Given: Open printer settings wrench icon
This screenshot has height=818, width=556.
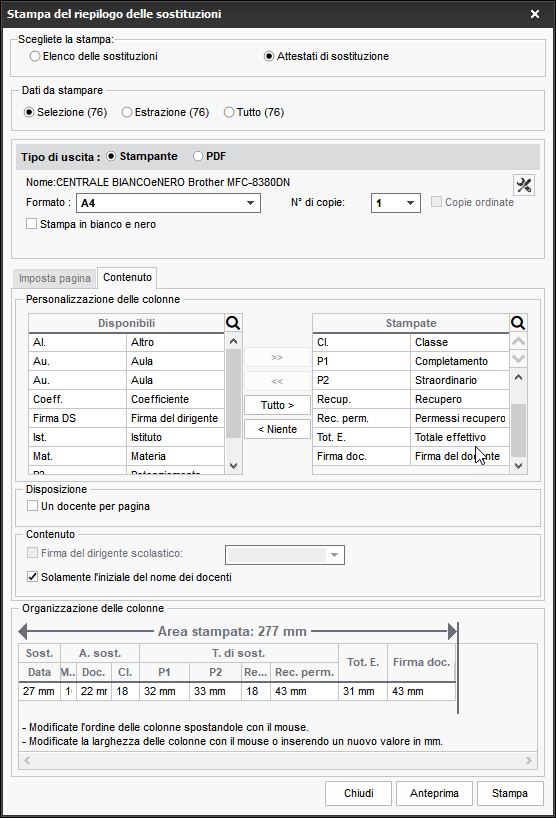Looking at the screenshot, I should [524, 185].
